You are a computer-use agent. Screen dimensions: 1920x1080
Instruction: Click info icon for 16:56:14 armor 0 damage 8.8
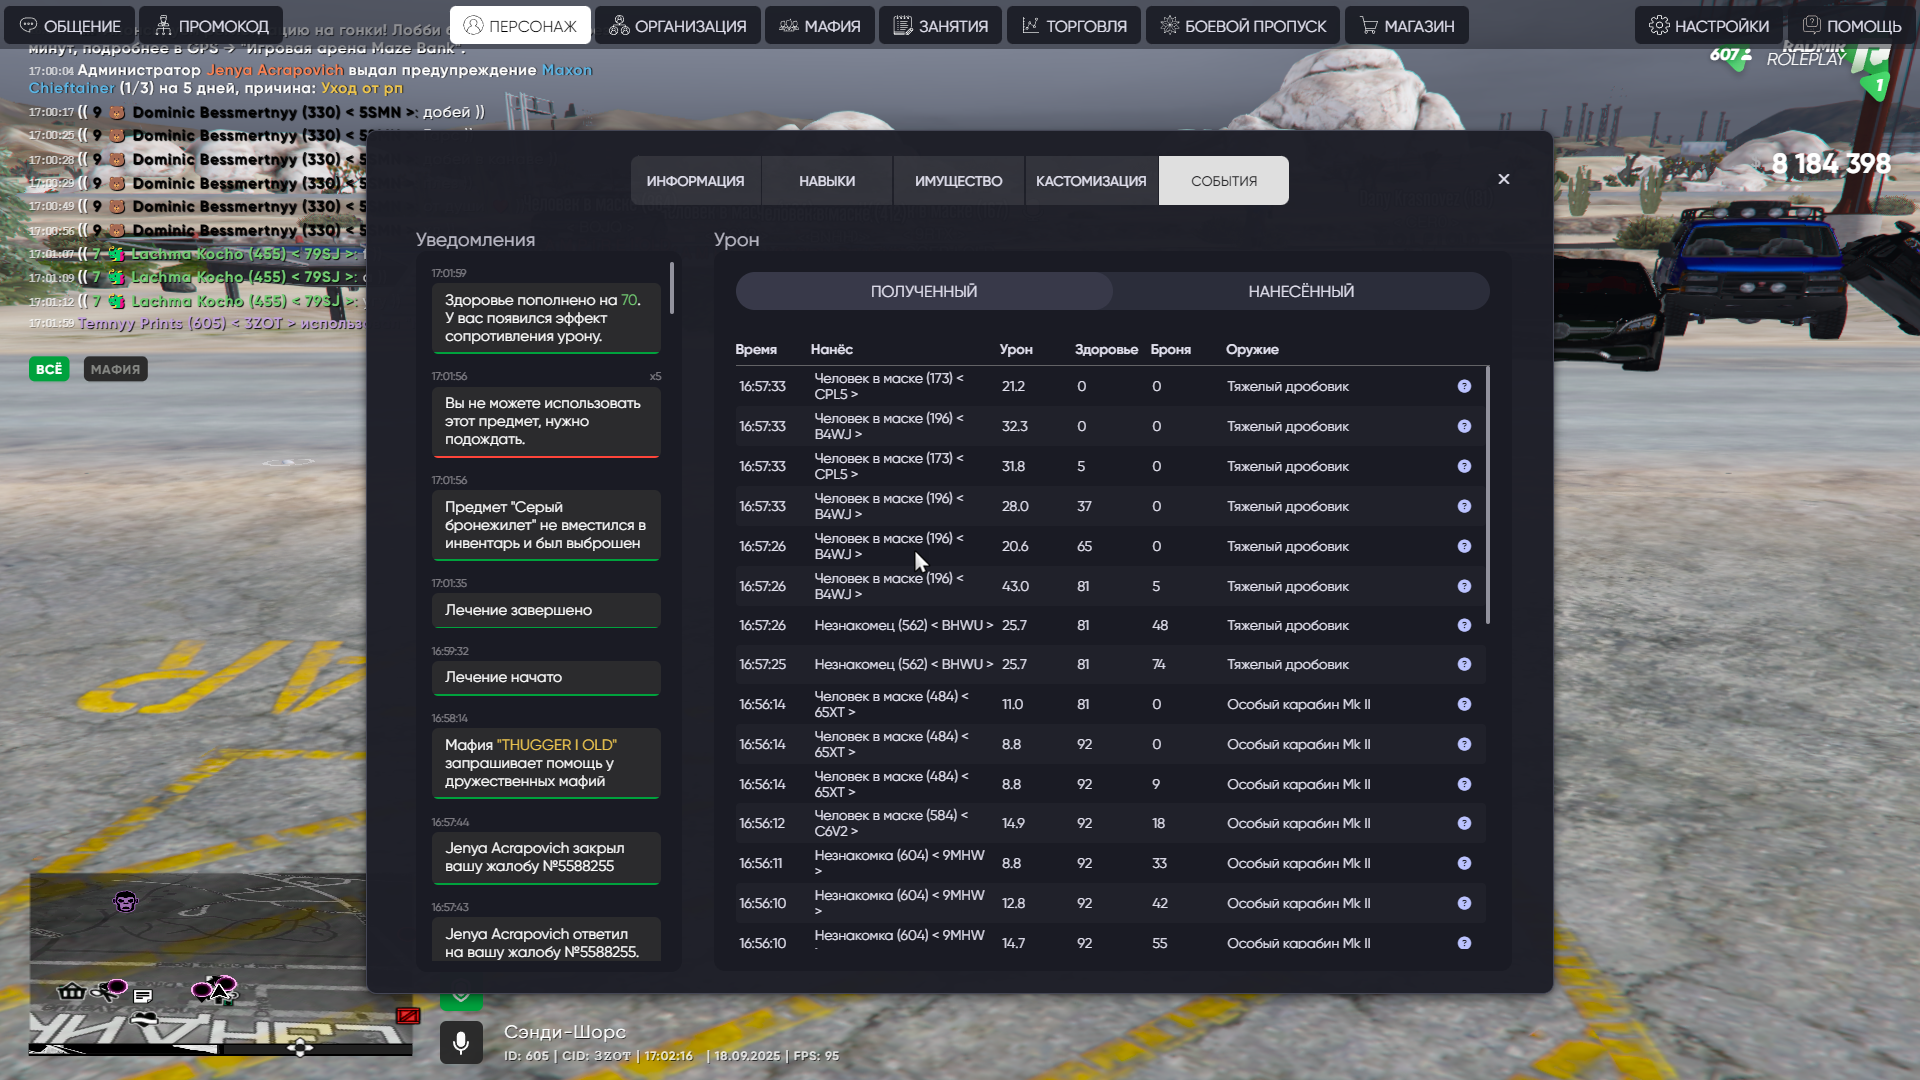1464,744
